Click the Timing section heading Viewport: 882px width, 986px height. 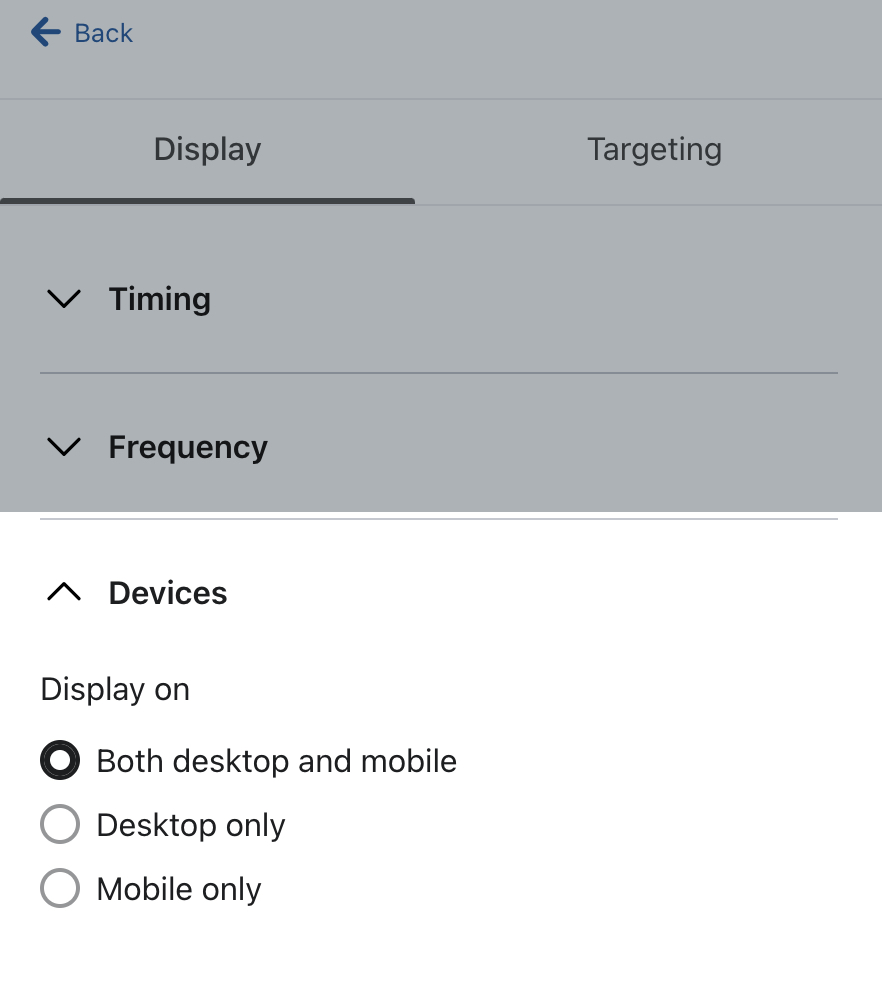[x=160, y=299]
